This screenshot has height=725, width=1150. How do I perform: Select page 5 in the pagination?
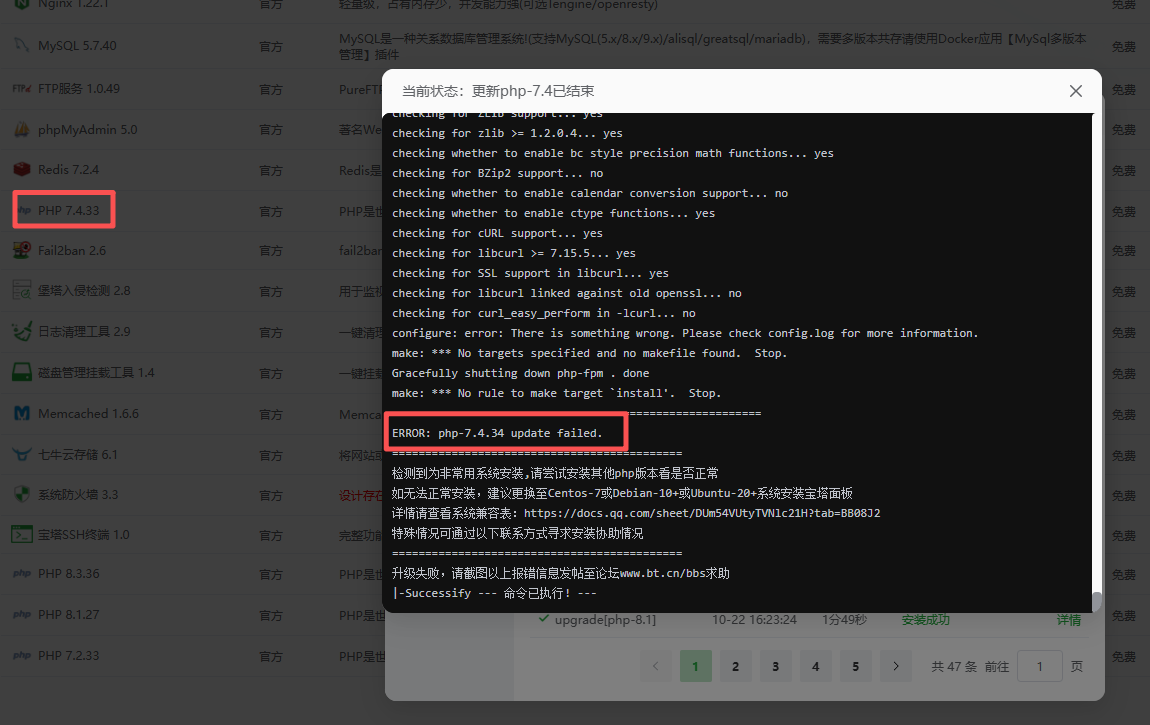click(x=855, y=666)
